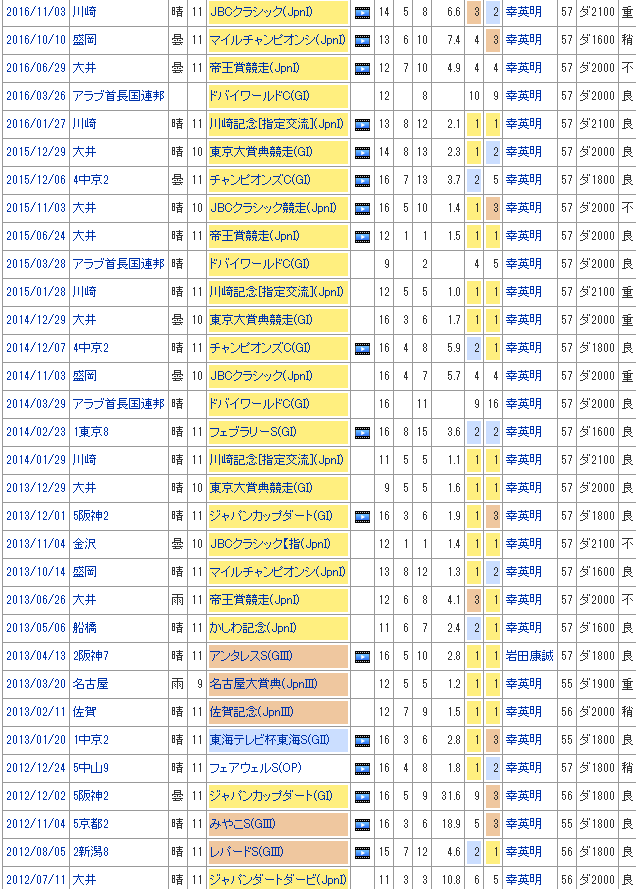Click the 船橋 racecourse link
Image resolution: width=636 pixels, height=889 pixels.
(85, 628)
